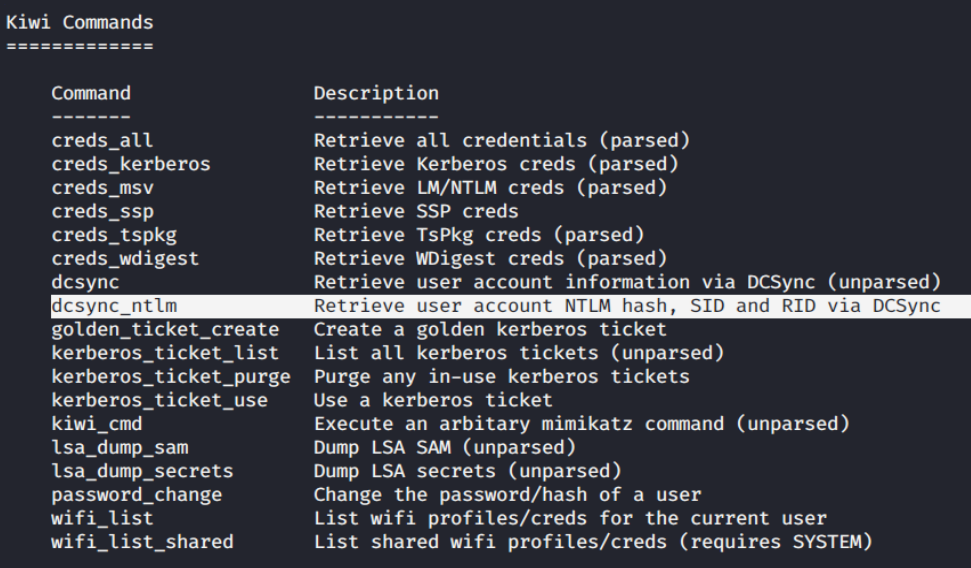Screen dimensions: 971x568
Task: Click the kerberos_ticket_list command entry
Action: (165, 353)
